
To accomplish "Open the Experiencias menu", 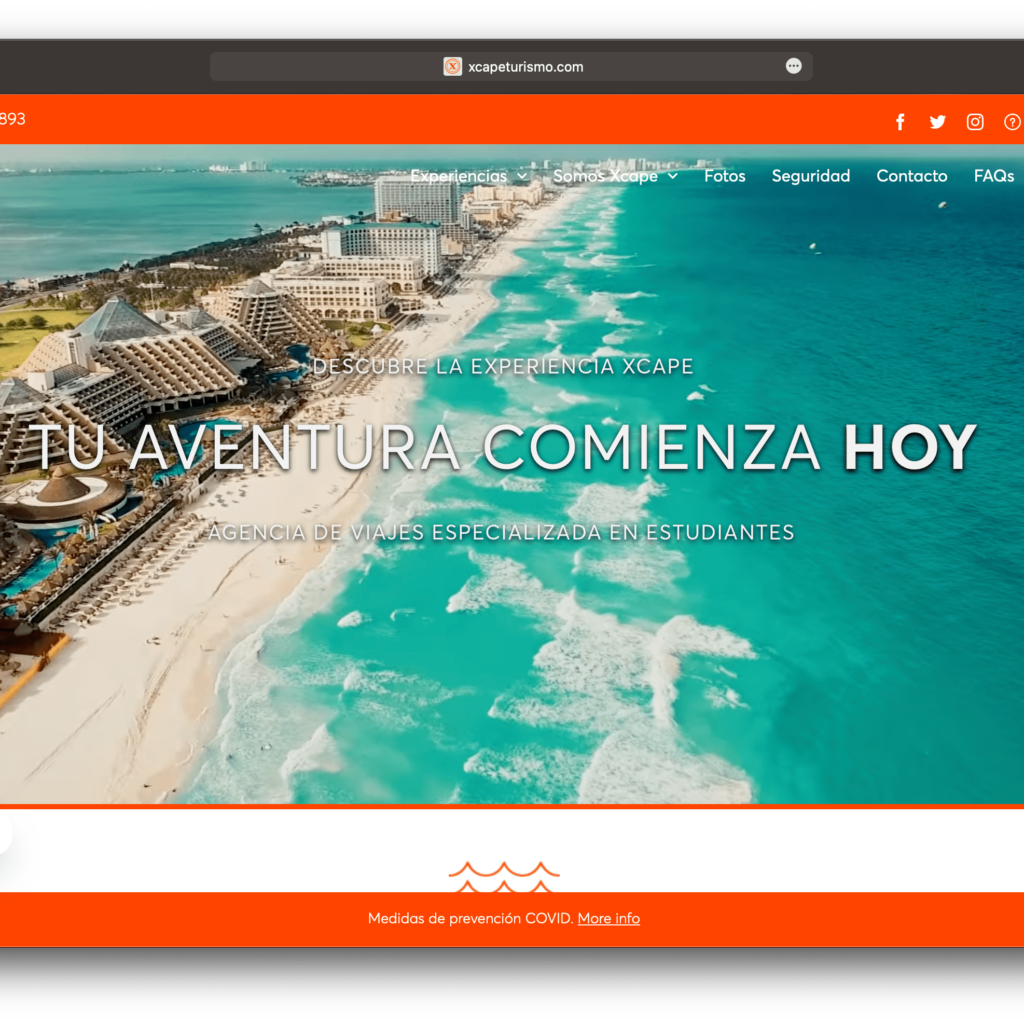I will pos(458,176).
